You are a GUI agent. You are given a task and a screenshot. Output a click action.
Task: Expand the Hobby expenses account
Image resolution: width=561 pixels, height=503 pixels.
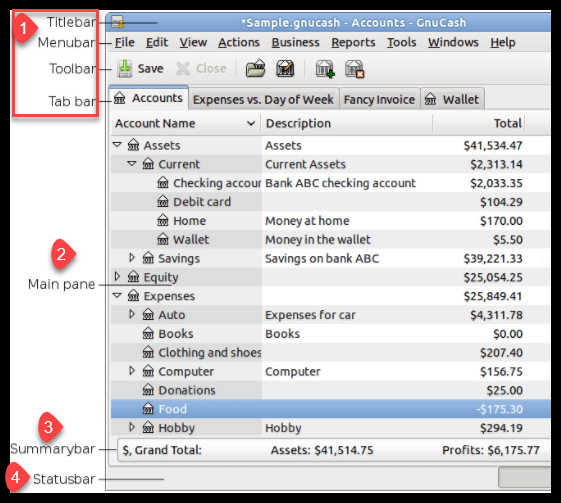click(132, 427)
